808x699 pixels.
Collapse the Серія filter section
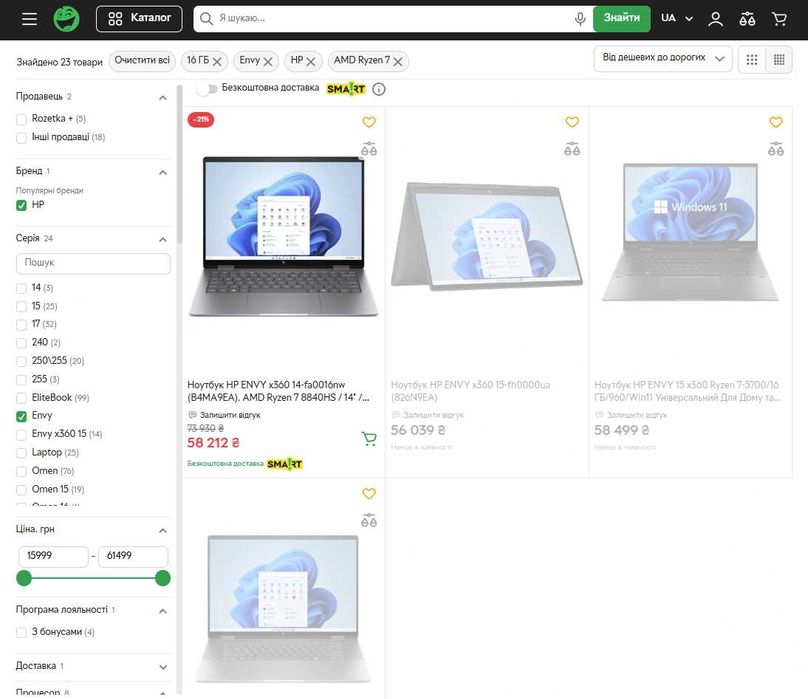point(163,239)
